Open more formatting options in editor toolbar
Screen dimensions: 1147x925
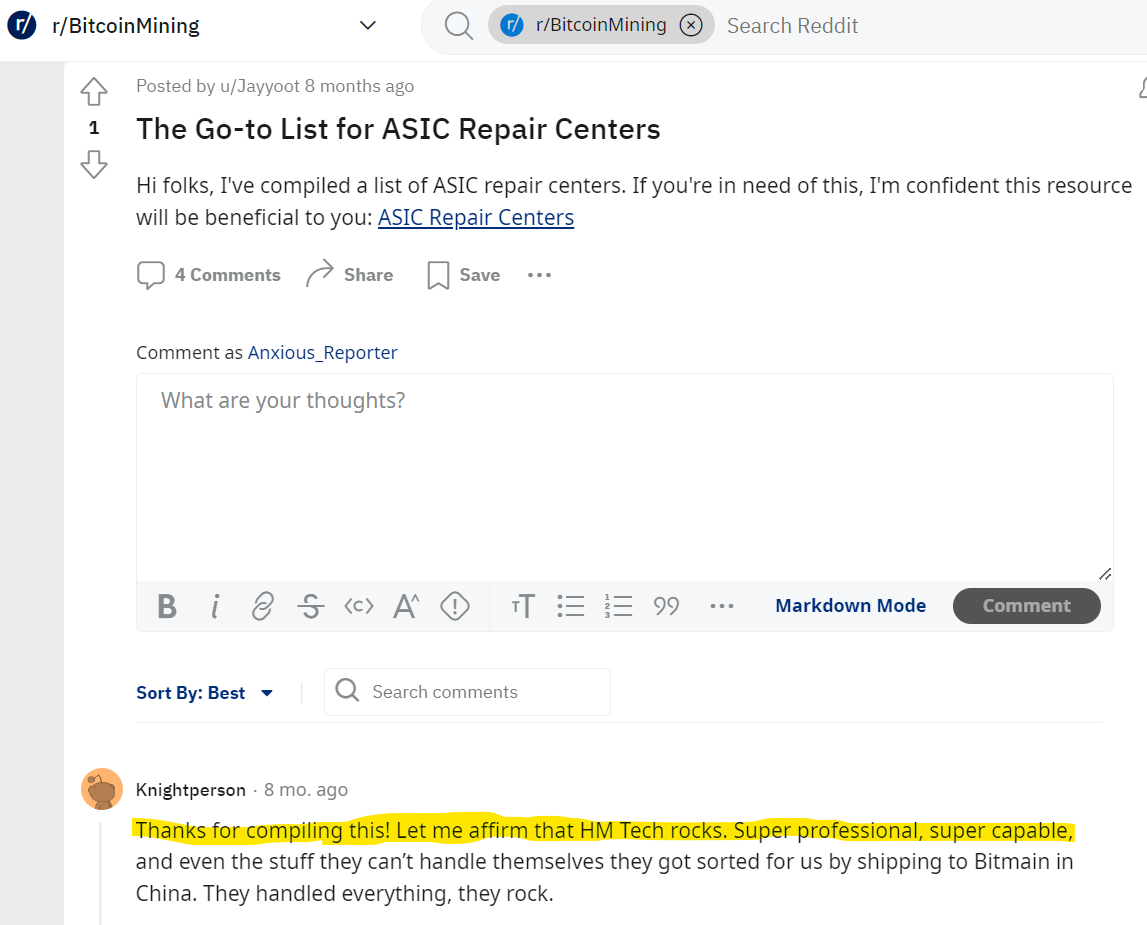pyautogui.click(x=721, y=606)
